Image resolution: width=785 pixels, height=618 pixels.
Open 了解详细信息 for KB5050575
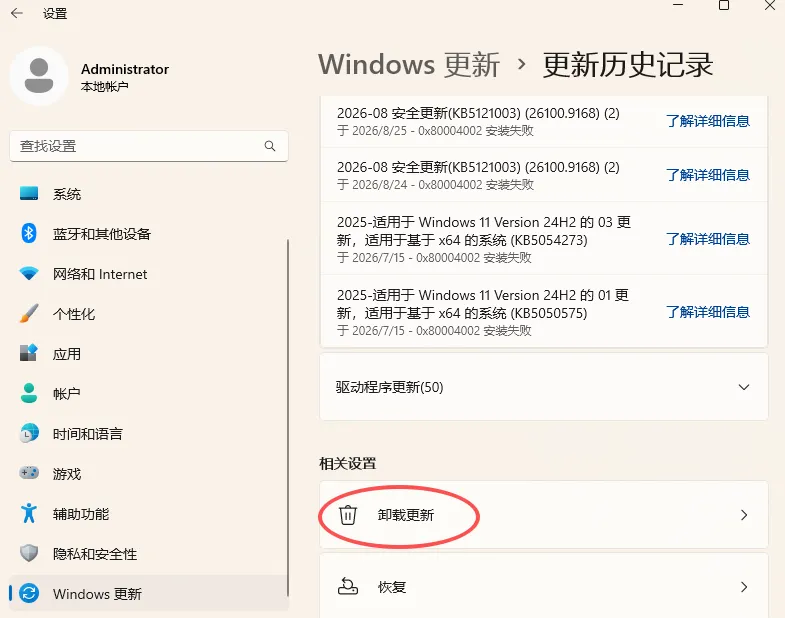click(x=707, y=312)
